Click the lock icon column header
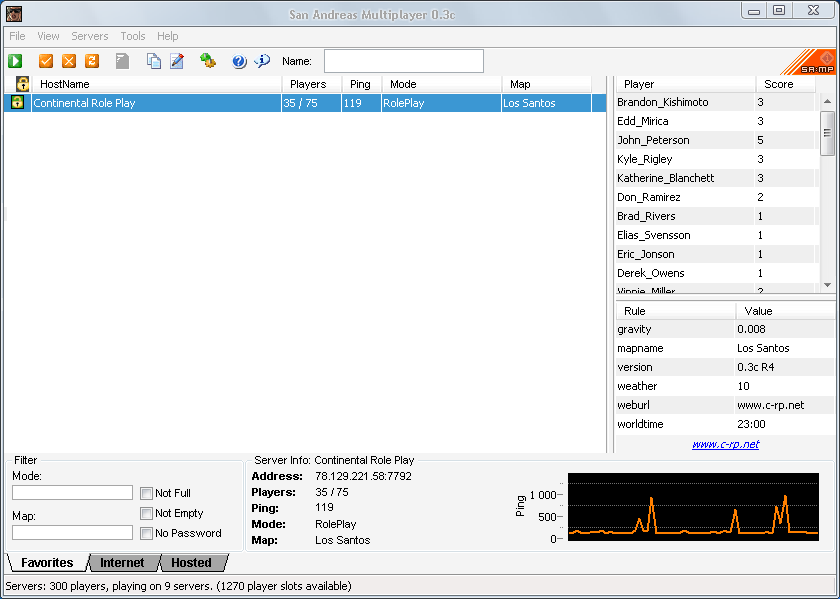This screenshot has height=599, width=840. coord(22,84)
